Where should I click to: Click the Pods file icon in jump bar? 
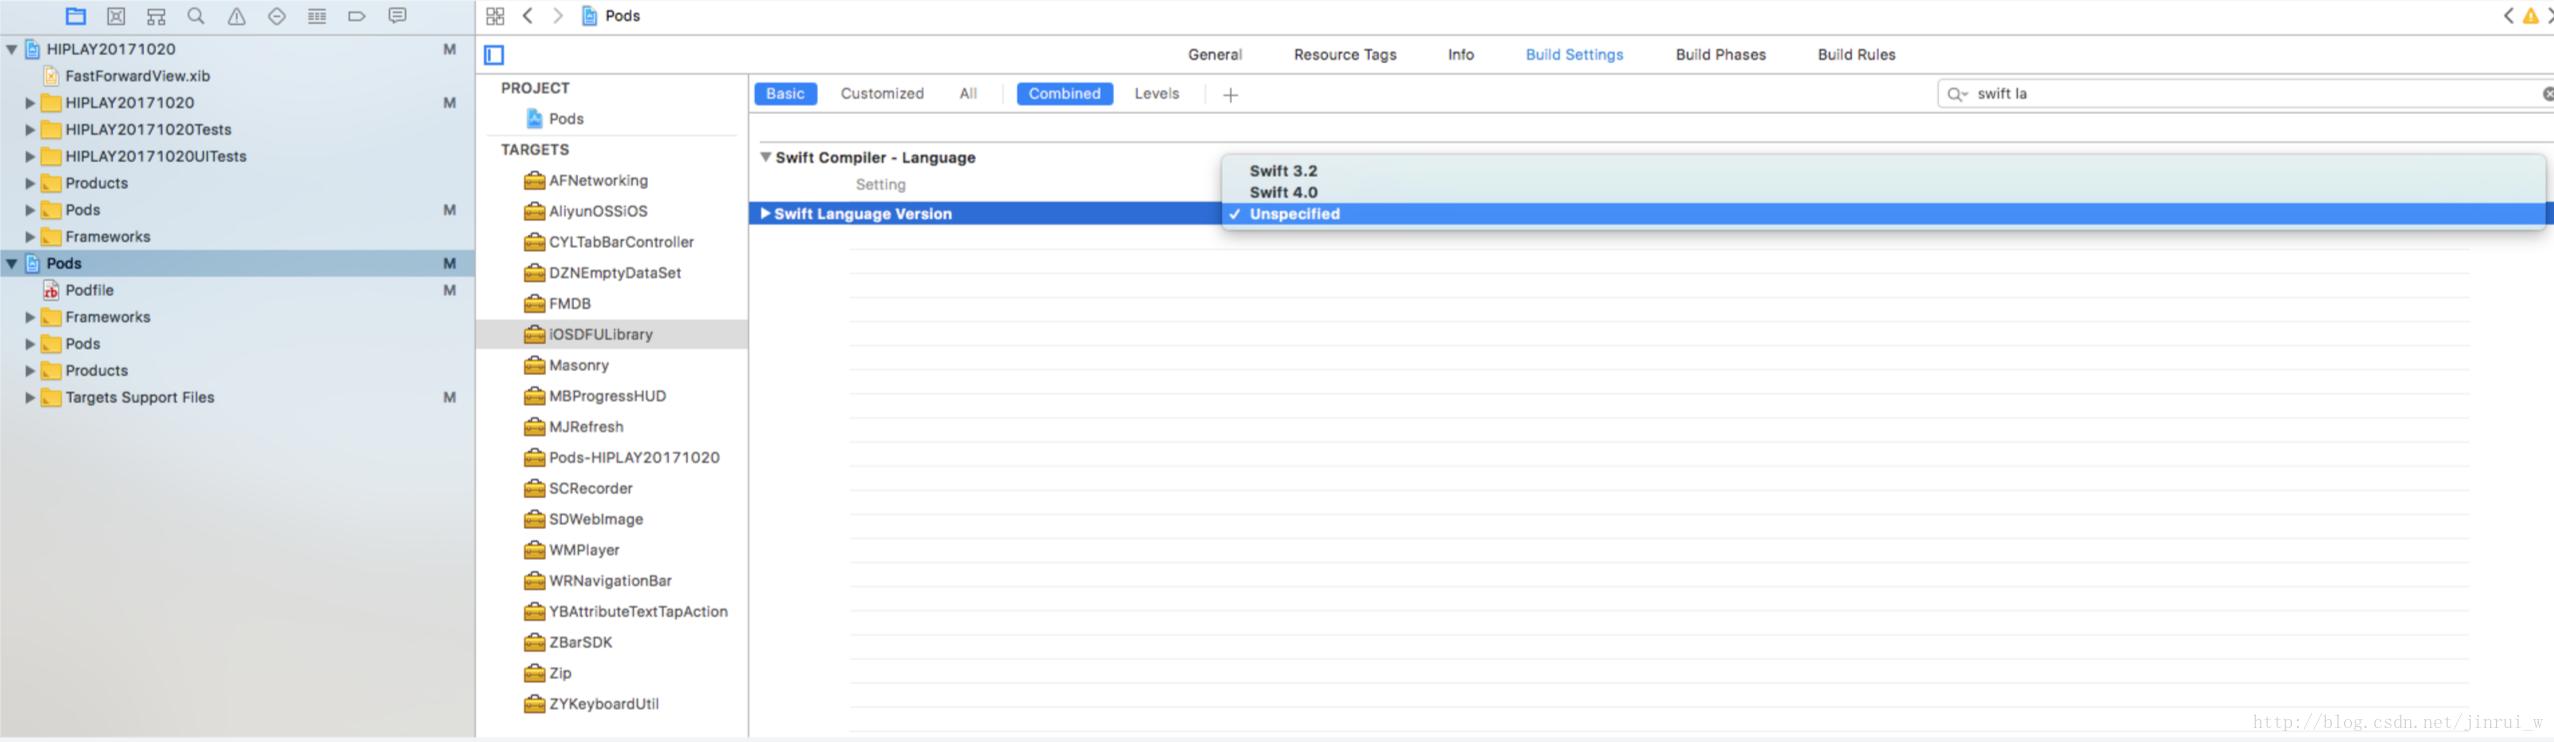(590, 16)
